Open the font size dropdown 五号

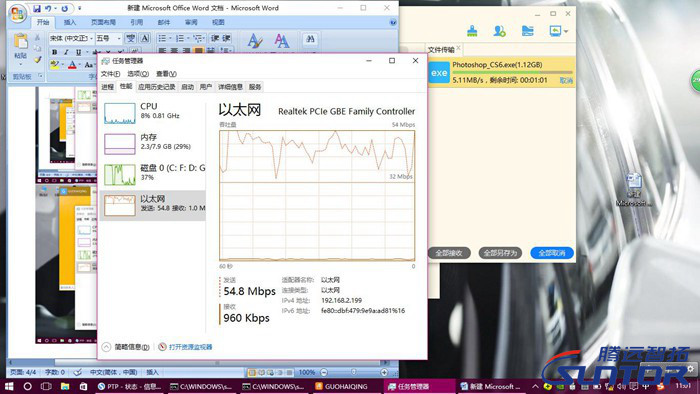click(108, 38)
